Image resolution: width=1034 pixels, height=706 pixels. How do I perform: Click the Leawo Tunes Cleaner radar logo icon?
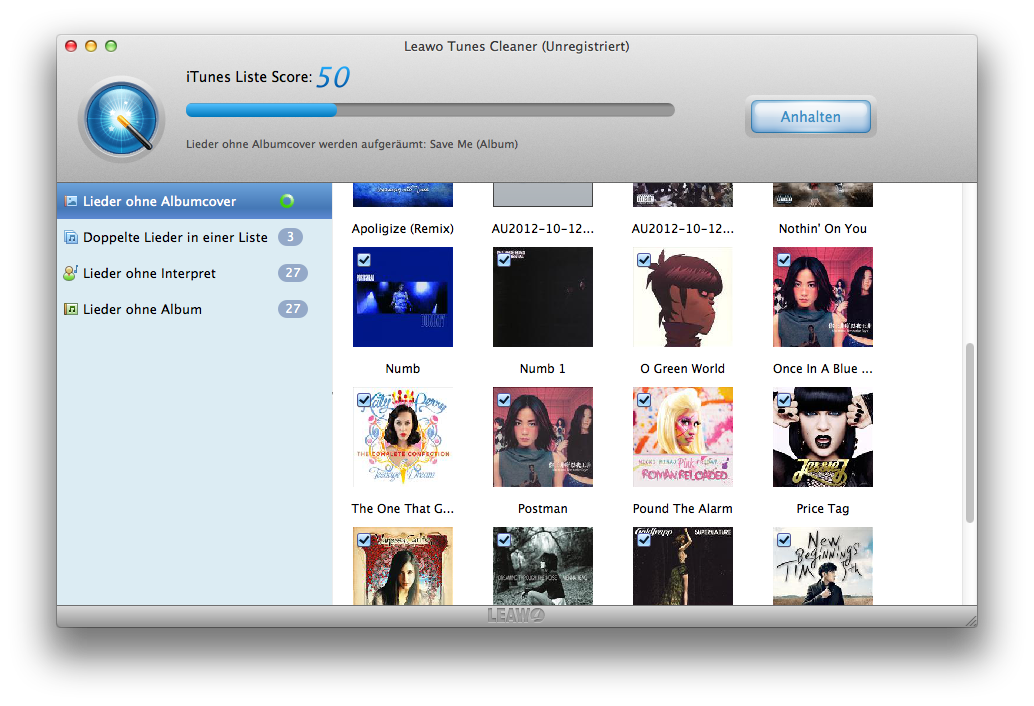tap(121, 118)
